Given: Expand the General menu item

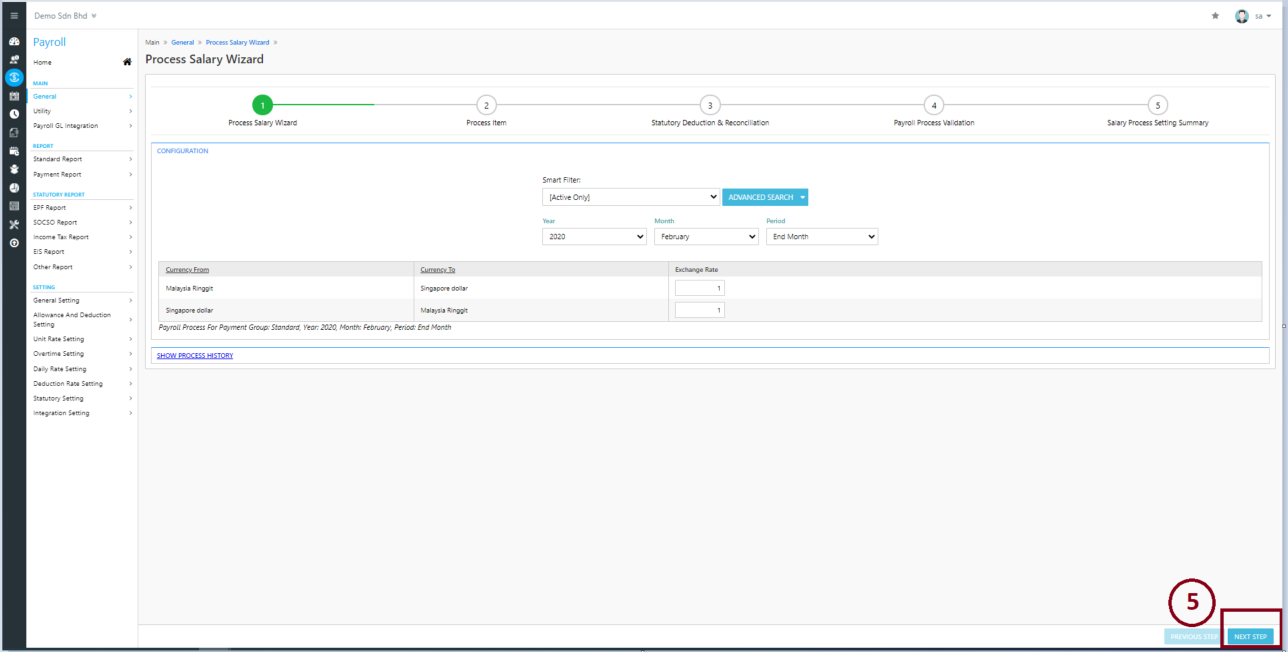Looking at the screenshot, I should point(82,96).
